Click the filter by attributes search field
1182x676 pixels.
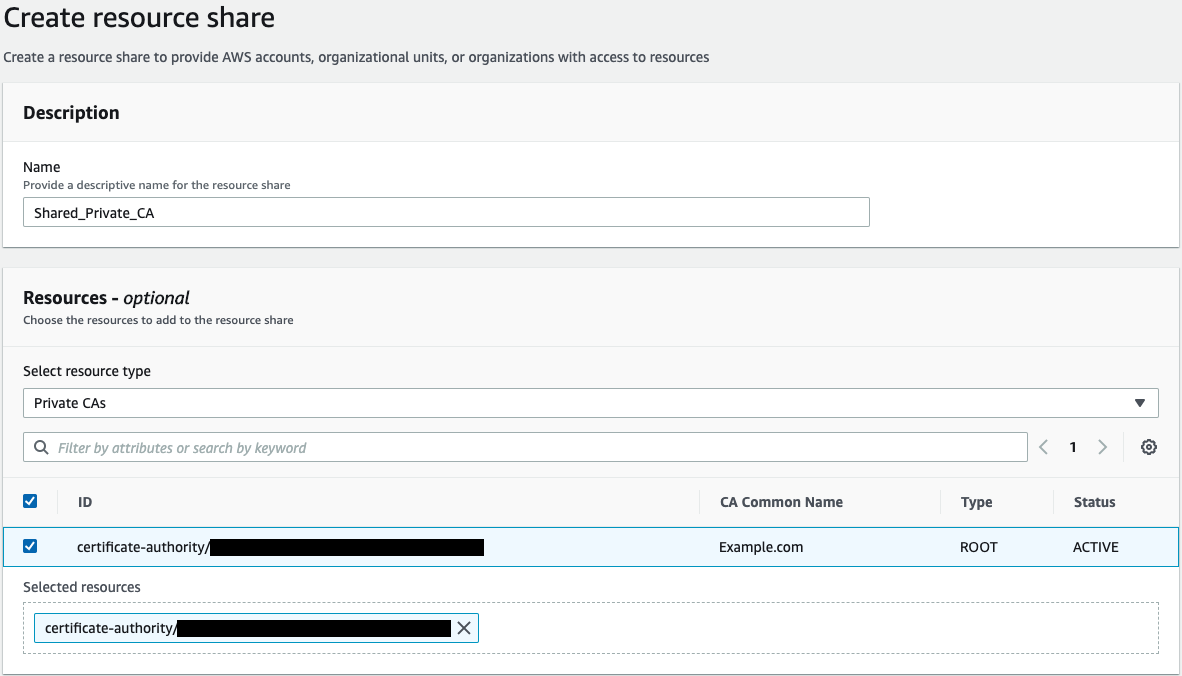400,447
